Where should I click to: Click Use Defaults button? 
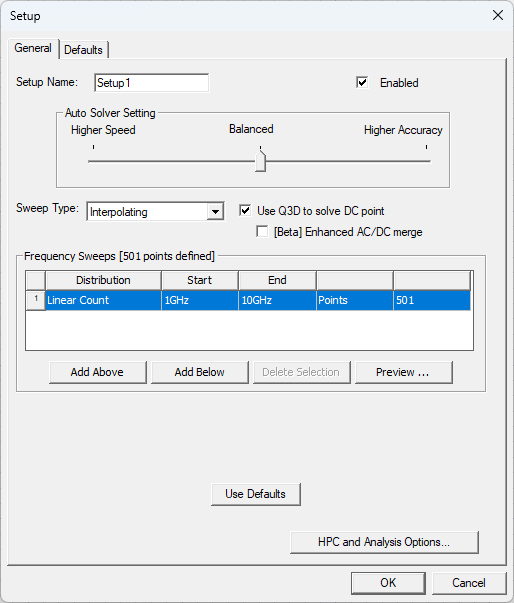(256, 494)
